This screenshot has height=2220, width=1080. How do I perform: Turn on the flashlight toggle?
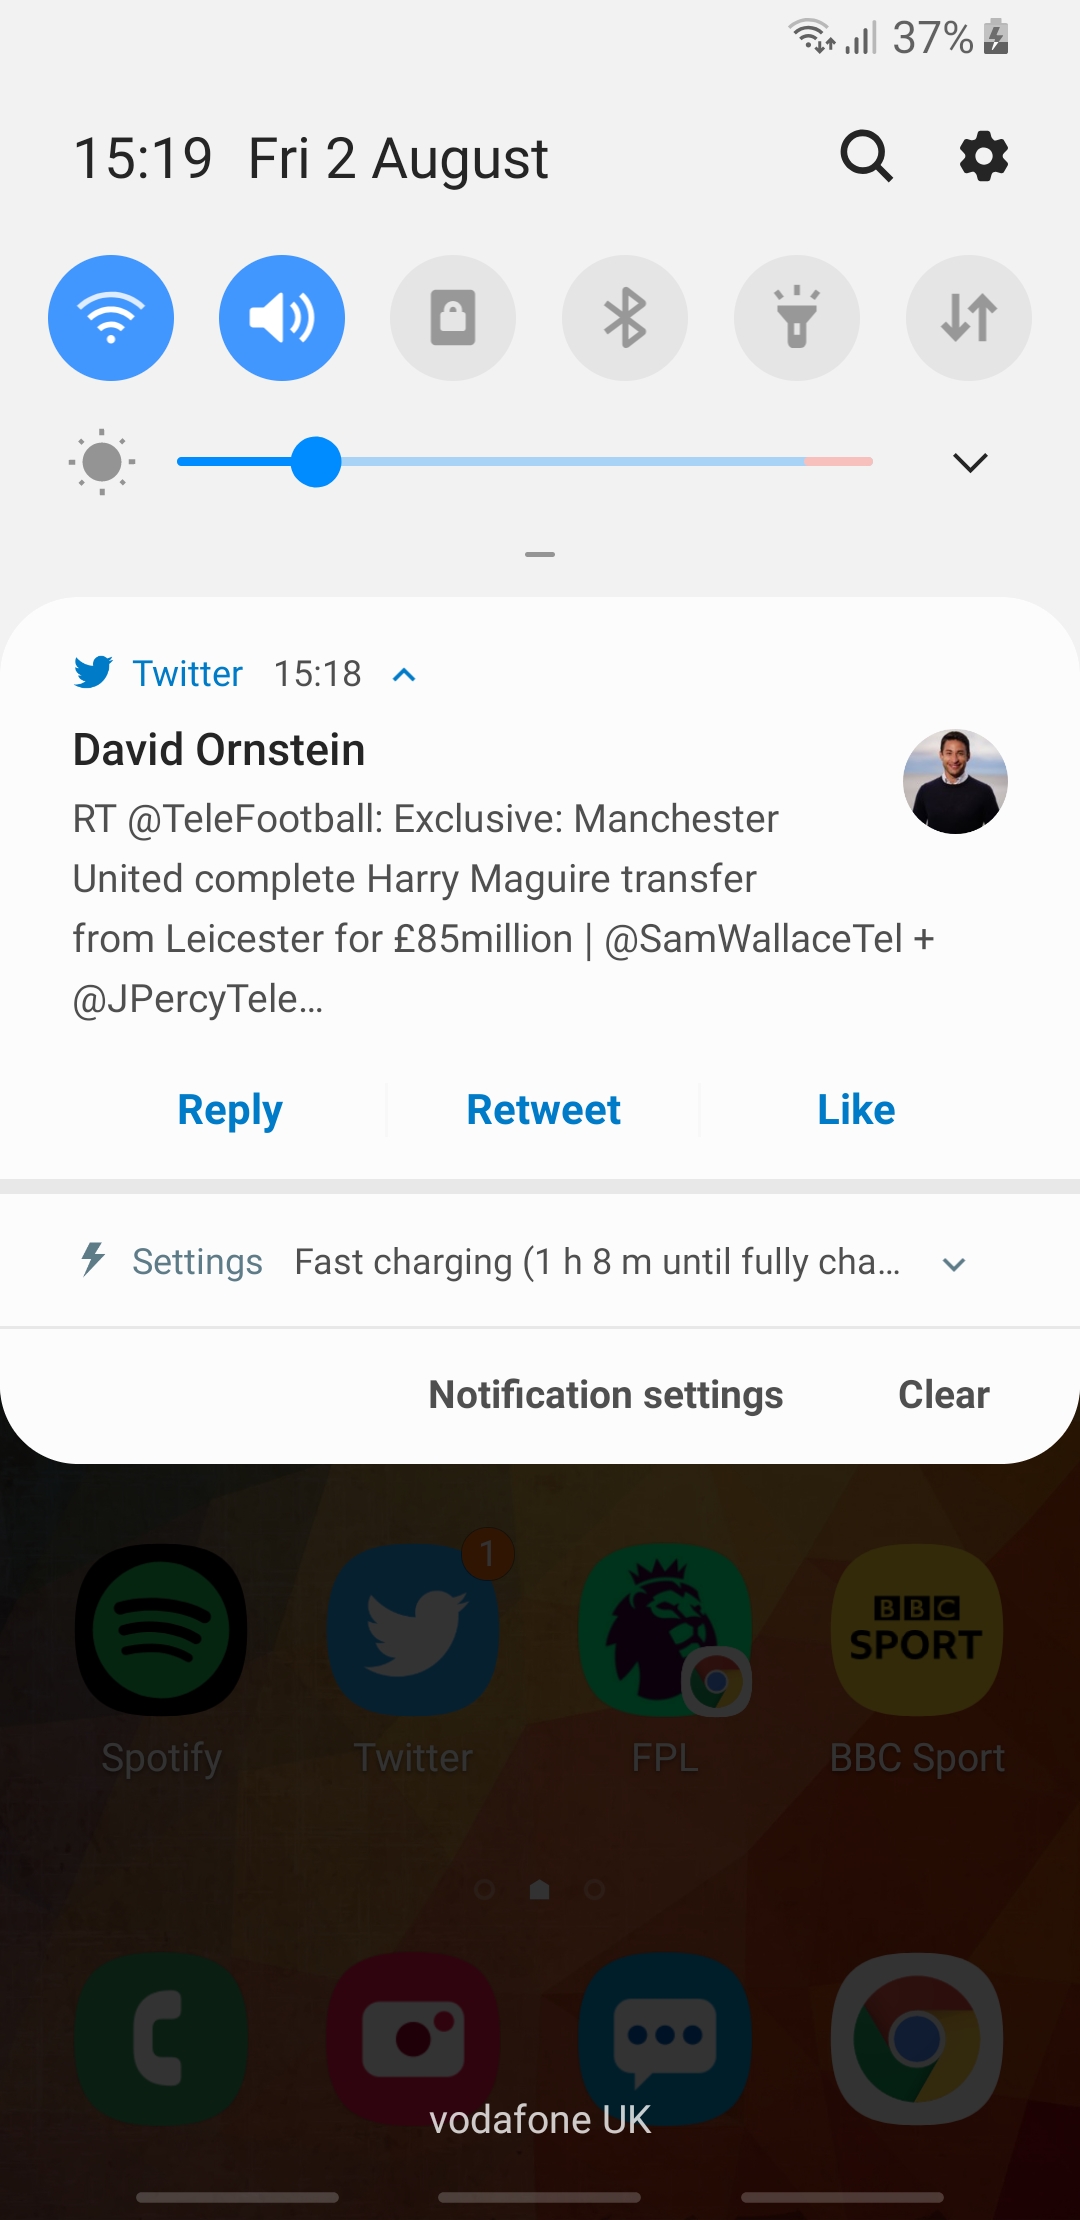click(x=797, y=318)
